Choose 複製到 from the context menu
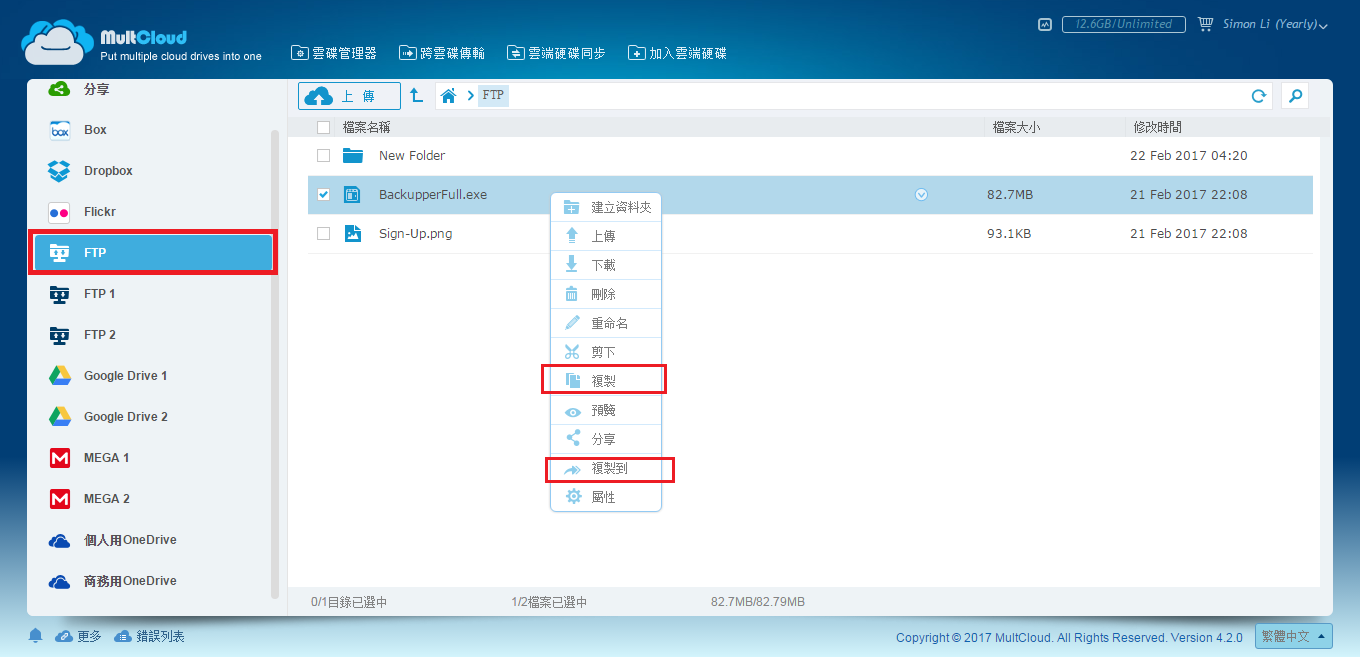Screen dimensions: 1360x657 point(609,468)
